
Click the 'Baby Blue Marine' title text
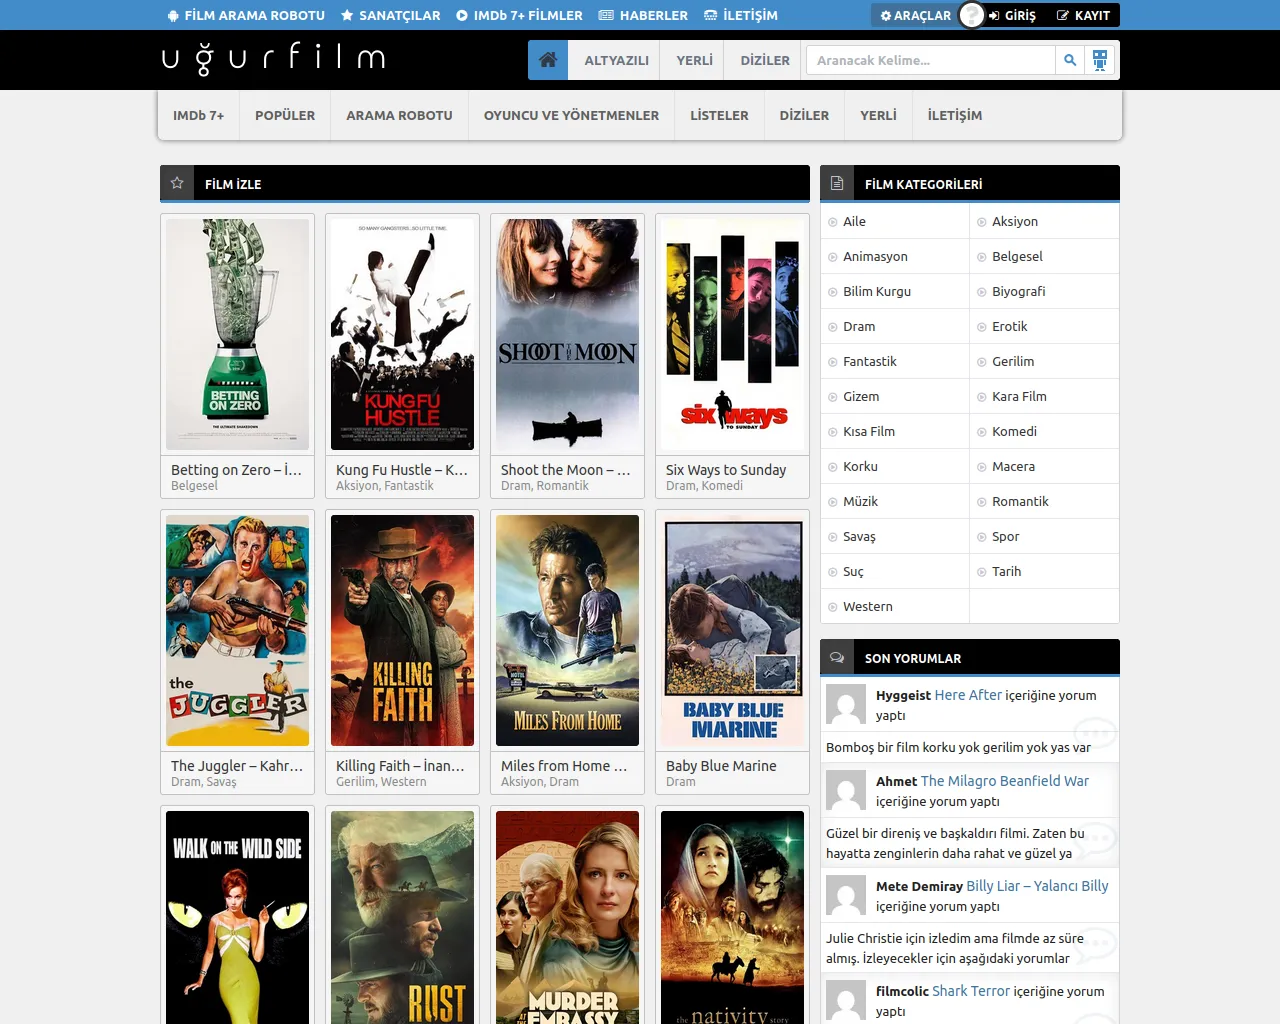point(721,766)
